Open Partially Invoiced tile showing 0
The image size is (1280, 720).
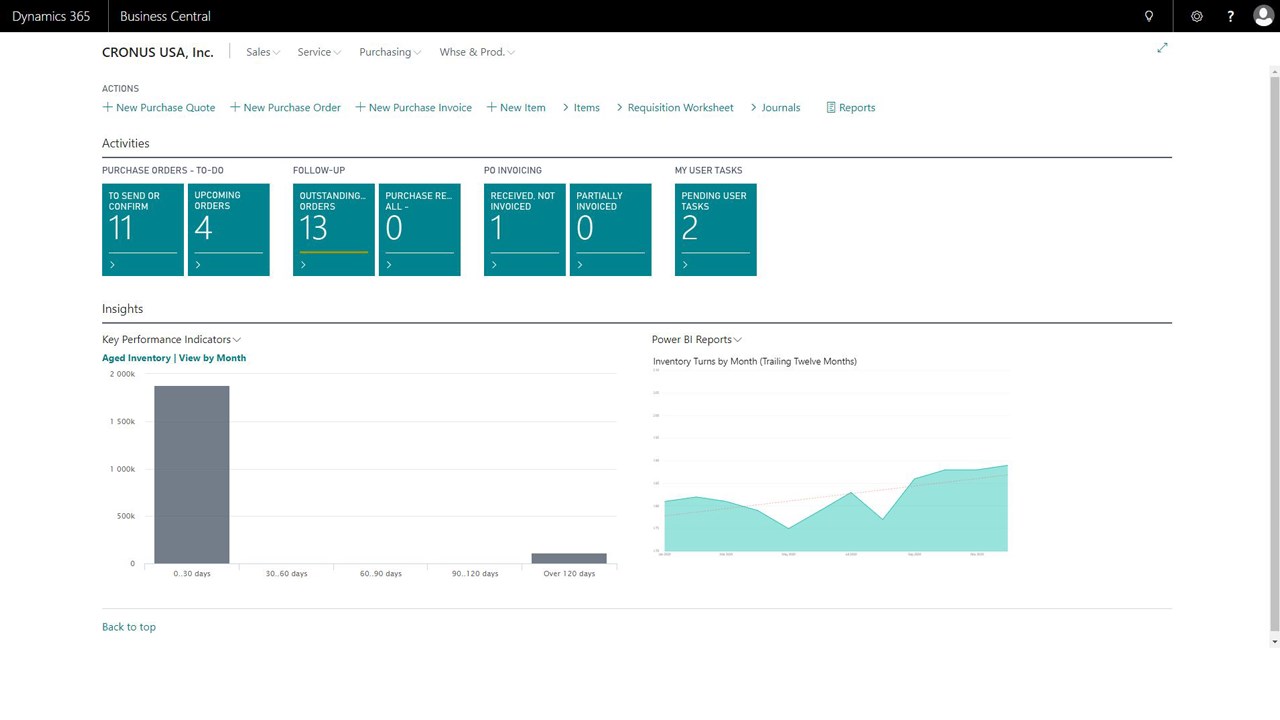coord(611,230)
